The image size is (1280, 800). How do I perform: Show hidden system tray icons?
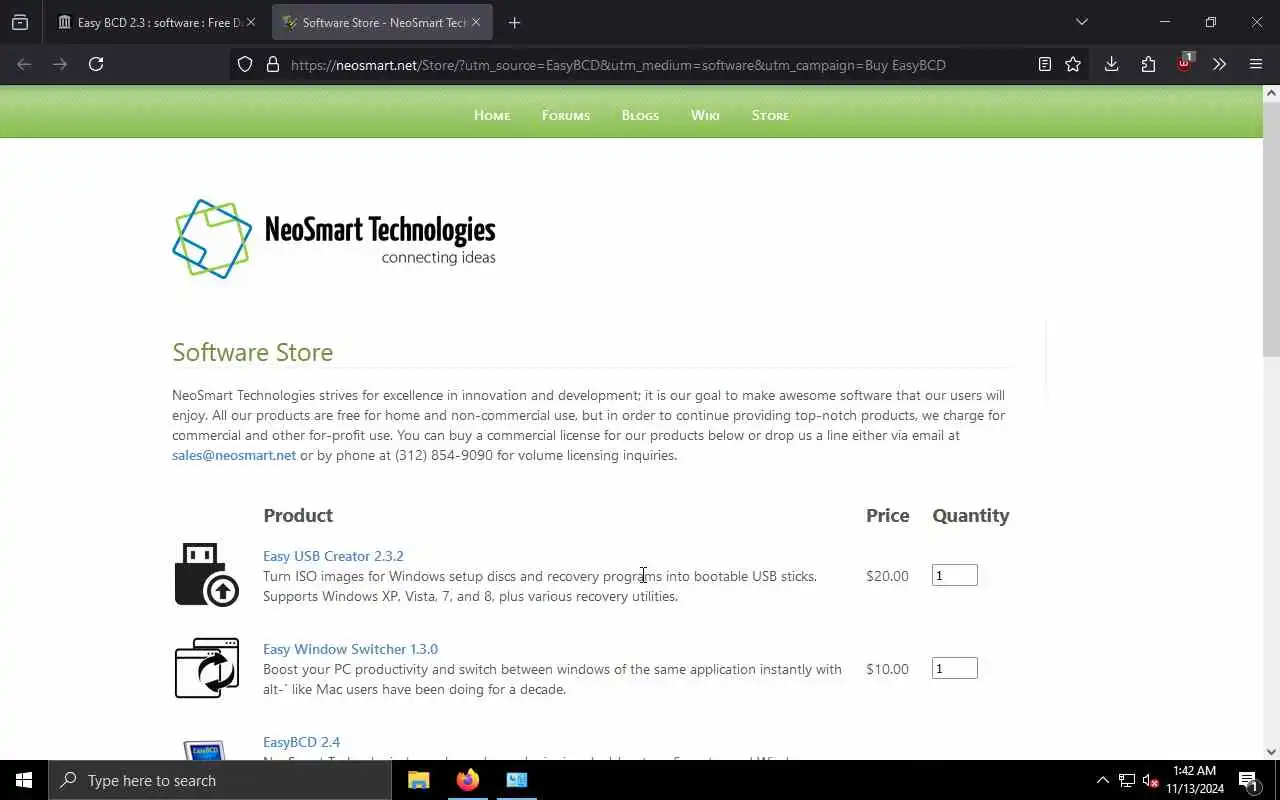tap(1102, 780)
